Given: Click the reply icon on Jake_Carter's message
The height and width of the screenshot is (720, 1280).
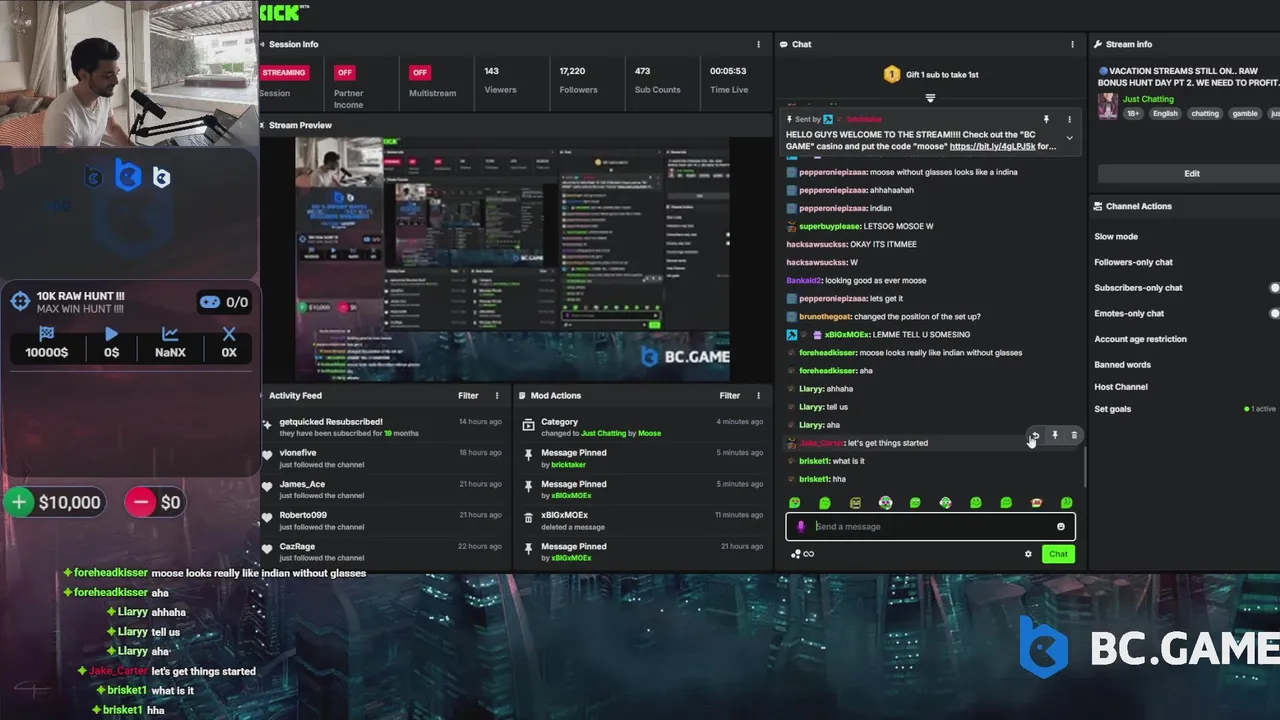Looking at the screenshot, I should point(1035,435).
